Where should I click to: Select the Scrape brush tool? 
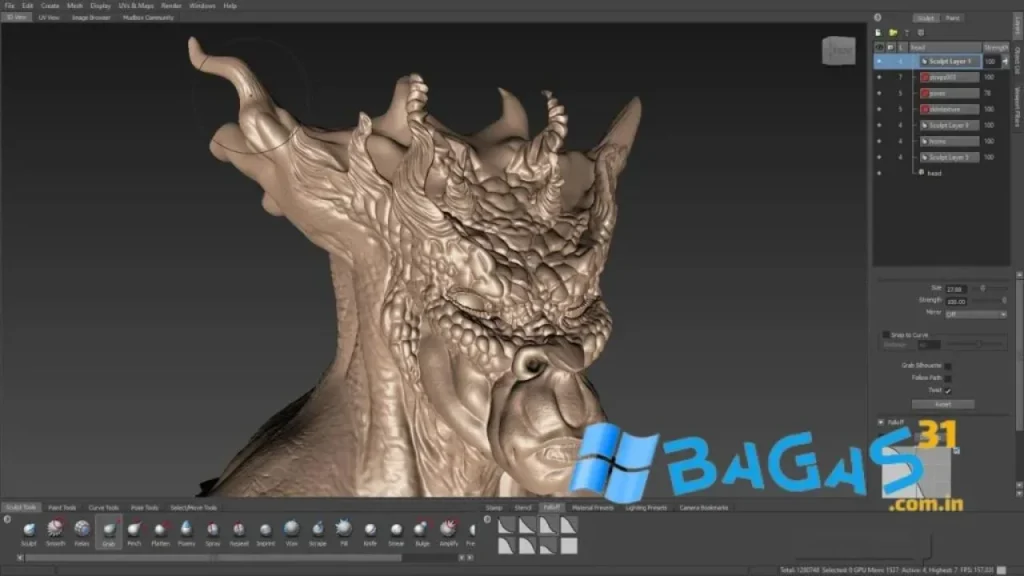click(x=317, y=532)
